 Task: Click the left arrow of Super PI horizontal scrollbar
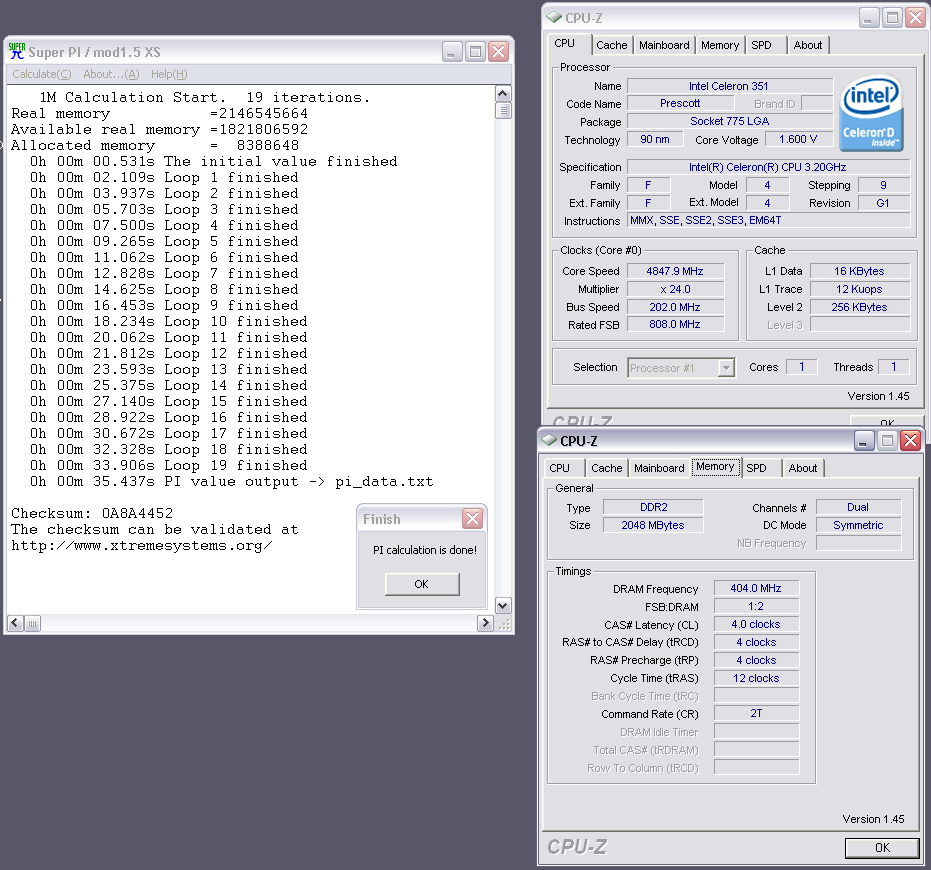[15, 623]
